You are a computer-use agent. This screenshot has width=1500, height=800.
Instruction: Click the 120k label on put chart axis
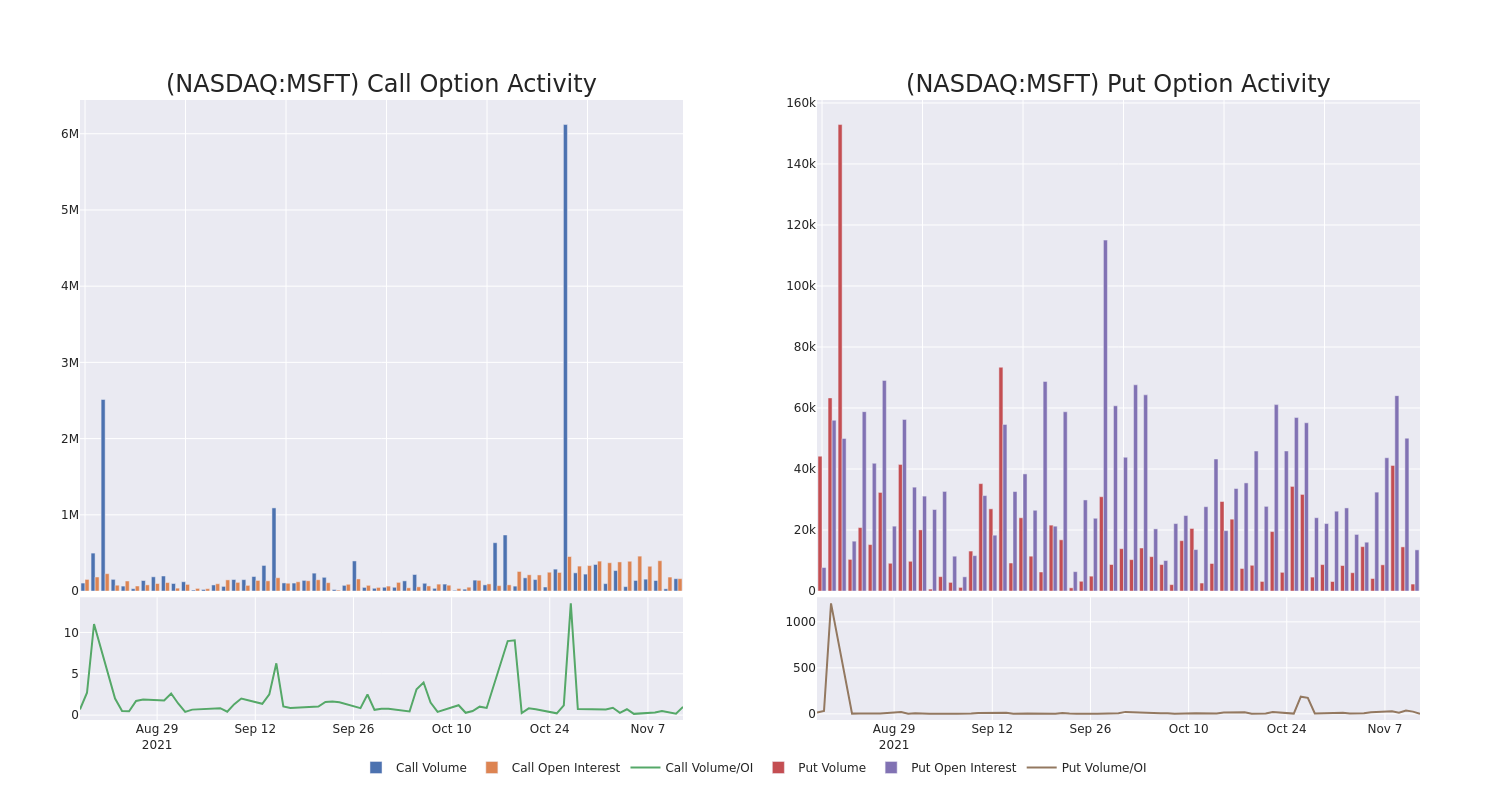tap(801, 225)
